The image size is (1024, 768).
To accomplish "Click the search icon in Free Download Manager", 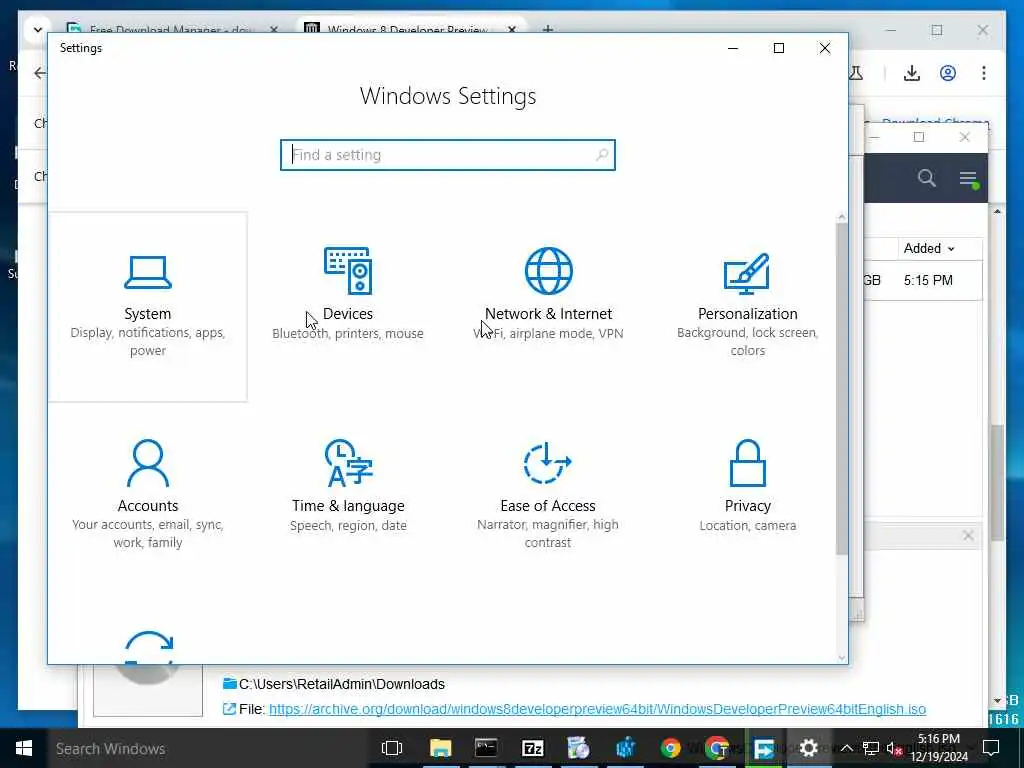I will [926, 178].
